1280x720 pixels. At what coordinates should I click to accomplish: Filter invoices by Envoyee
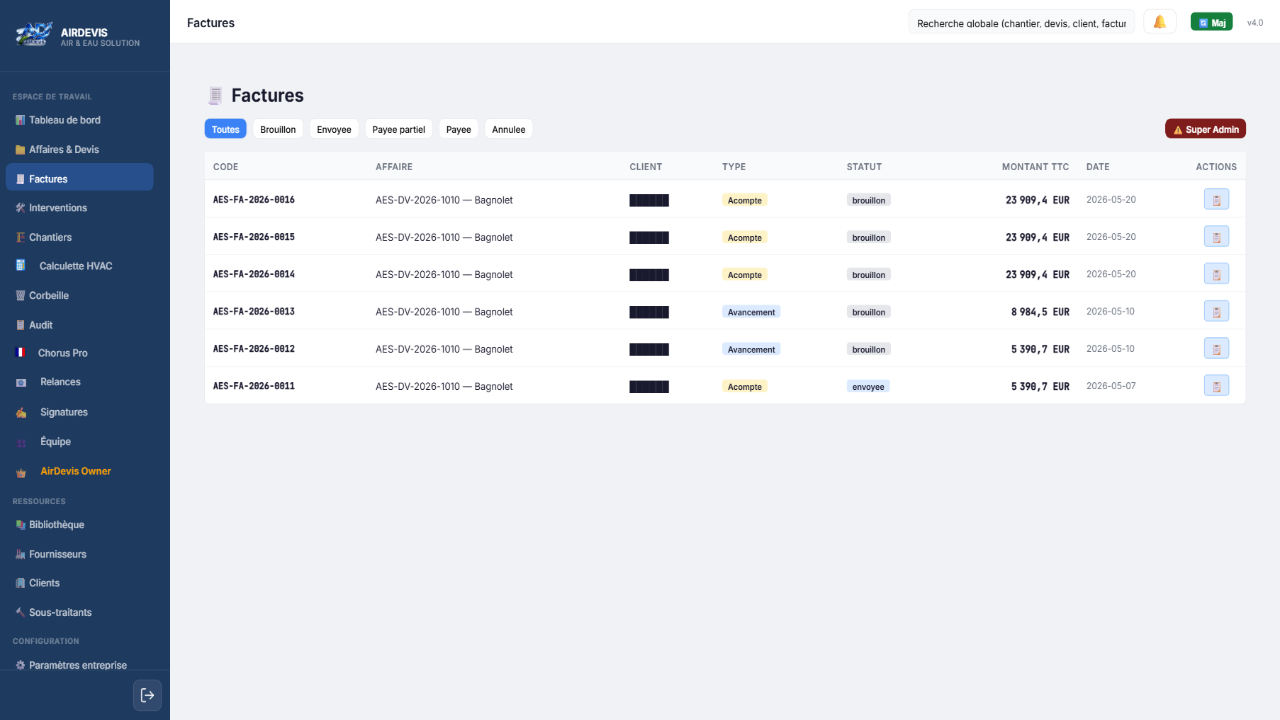pyautogui.click(x=334, y=129)
